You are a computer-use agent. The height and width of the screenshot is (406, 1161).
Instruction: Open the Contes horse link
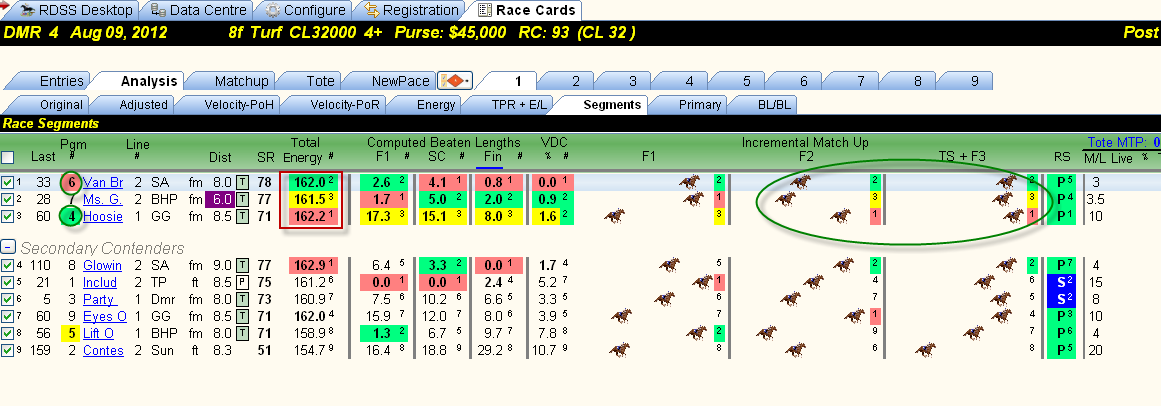click(103, 350)
